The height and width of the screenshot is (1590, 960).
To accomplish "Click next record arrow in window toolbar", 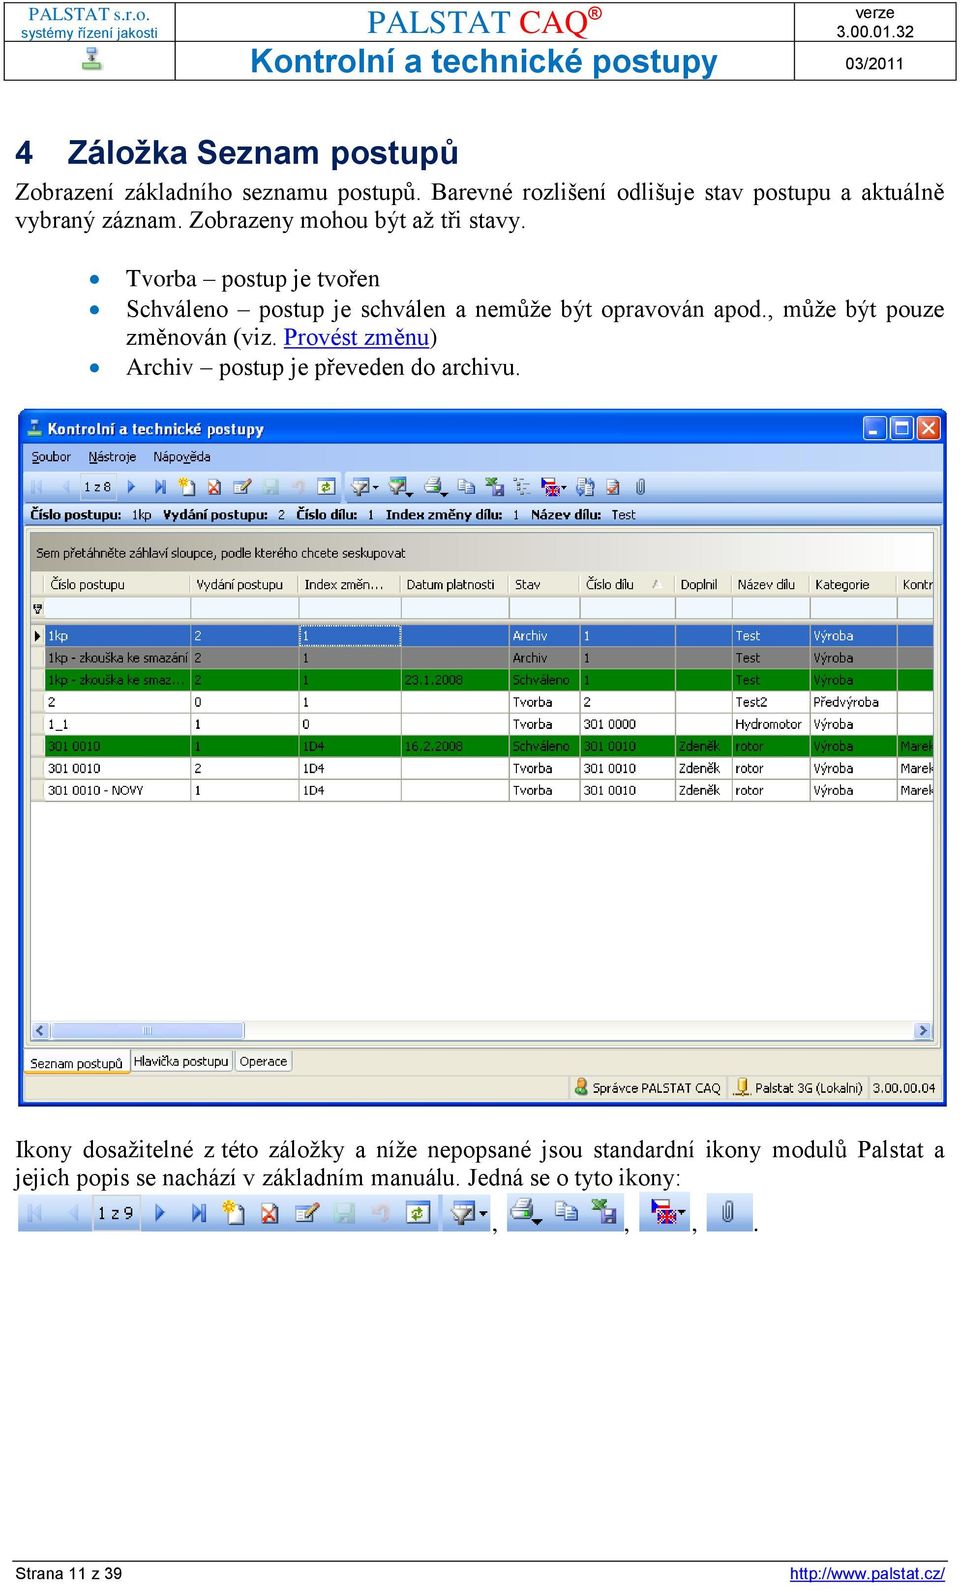I will pyautogui.click(x=131, y=487).
